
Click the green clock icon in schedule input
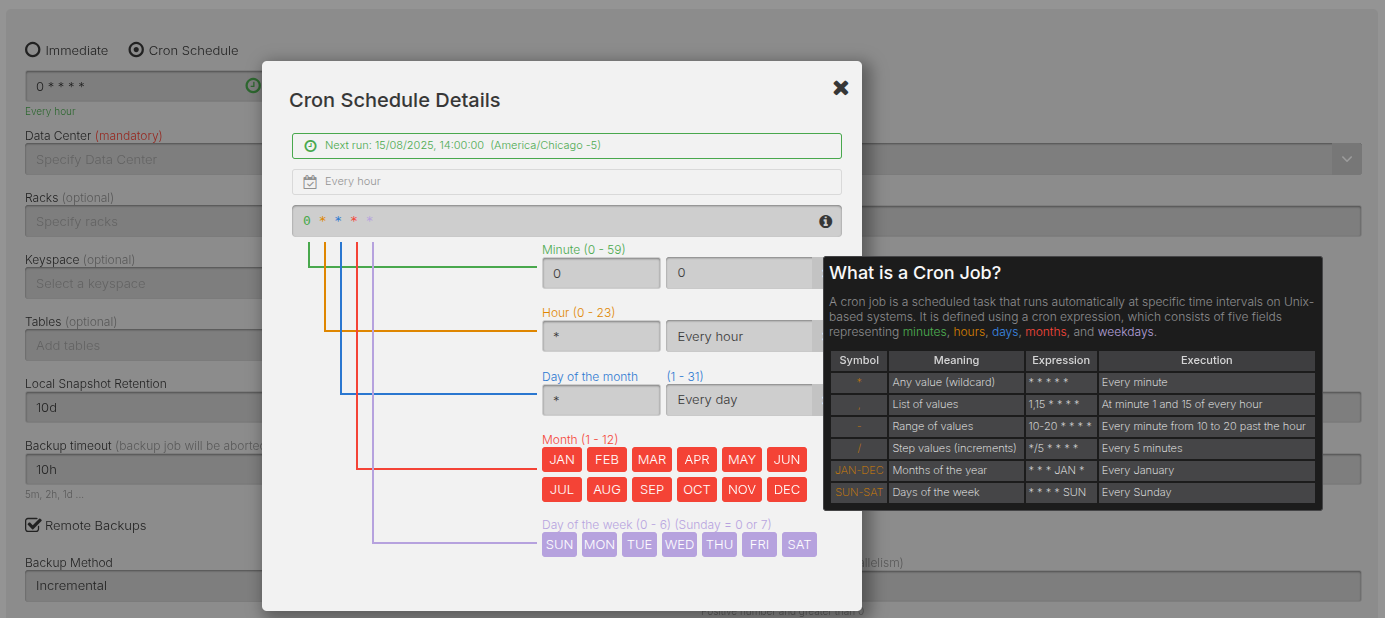[253, 86]
